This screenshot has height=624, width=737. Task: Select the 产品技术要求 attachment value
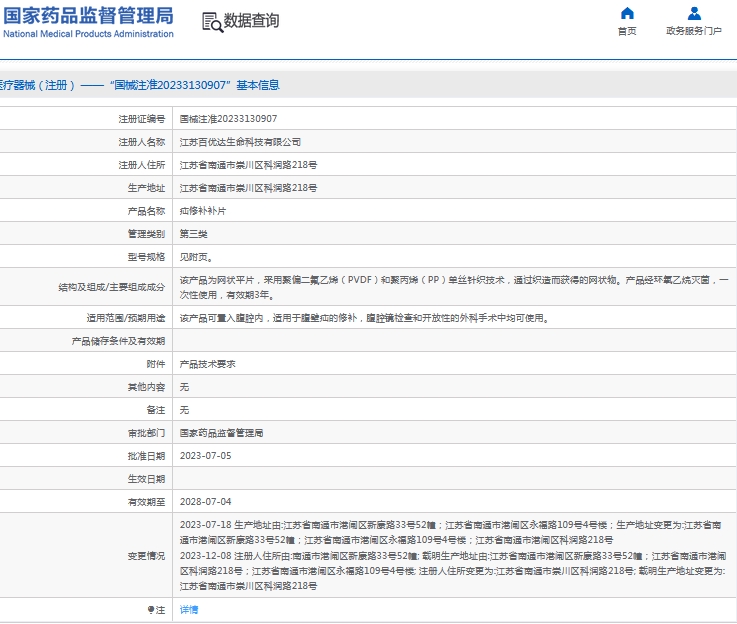coord(208,364)
